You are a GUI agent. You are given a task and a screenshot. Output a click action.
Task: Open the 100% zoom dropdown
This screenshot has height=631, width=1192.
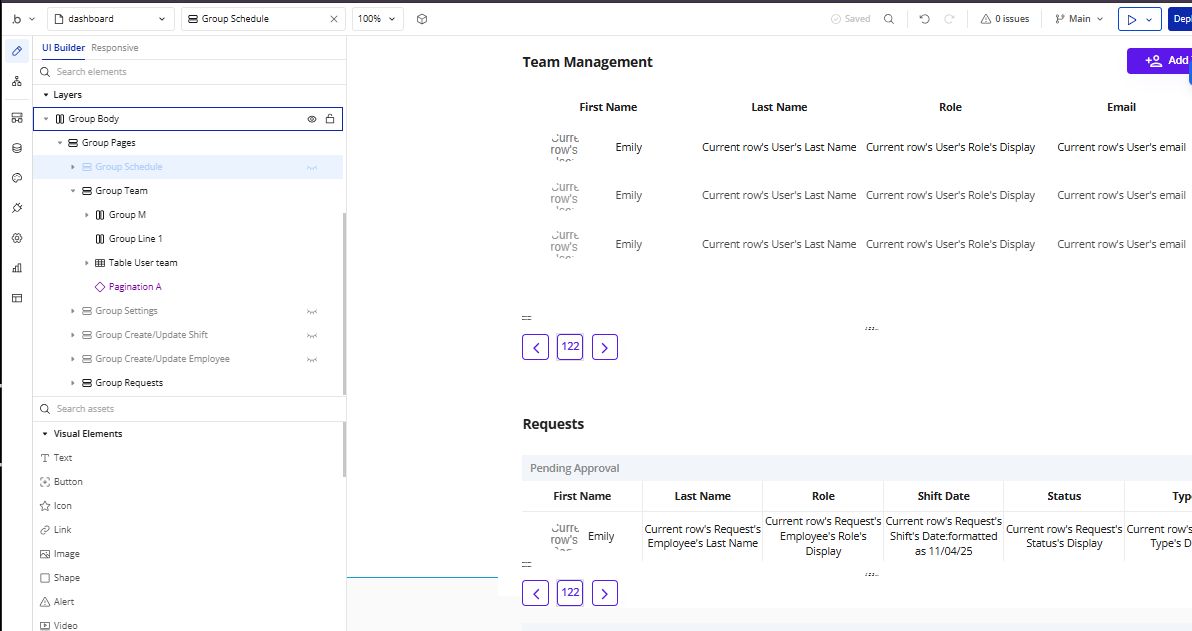378,19
